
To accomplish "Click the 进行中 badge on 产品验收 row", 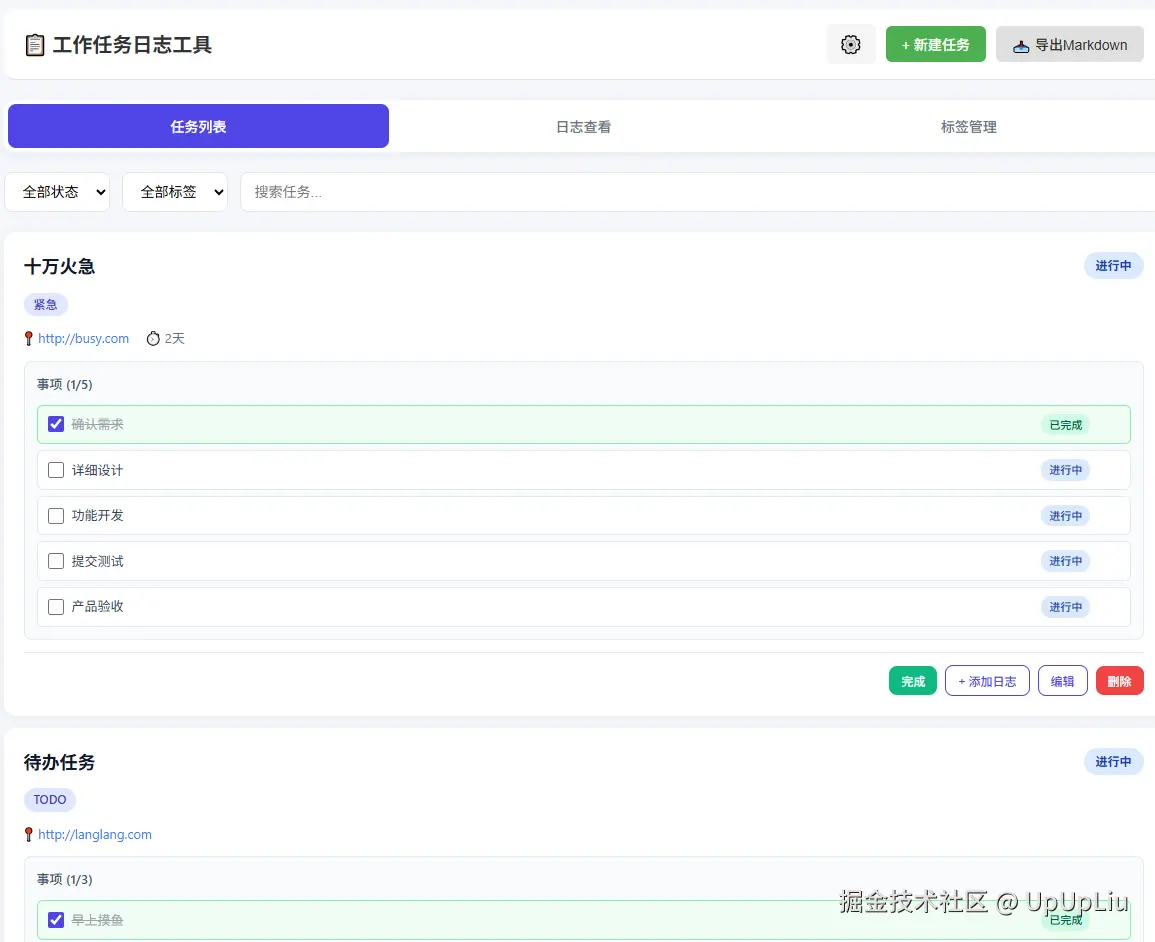I will tap(1065, 607).
